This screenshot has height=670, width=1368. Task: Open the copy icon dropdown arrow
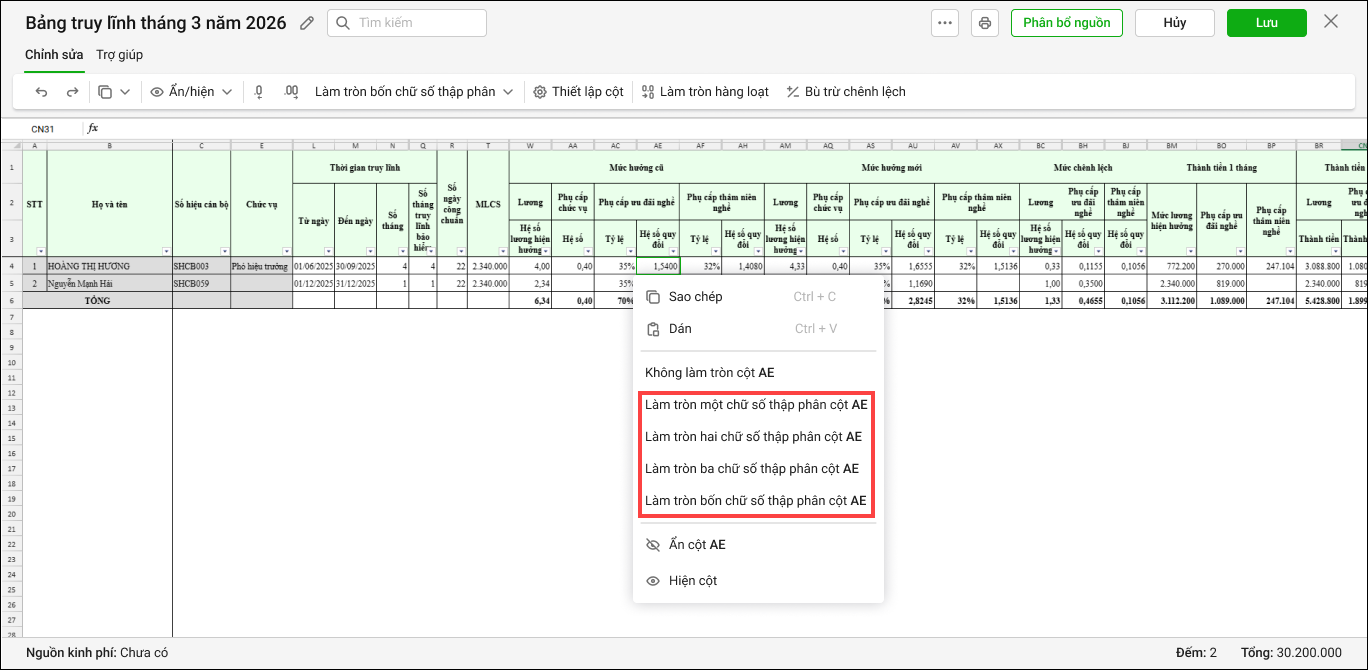point(125,92)
